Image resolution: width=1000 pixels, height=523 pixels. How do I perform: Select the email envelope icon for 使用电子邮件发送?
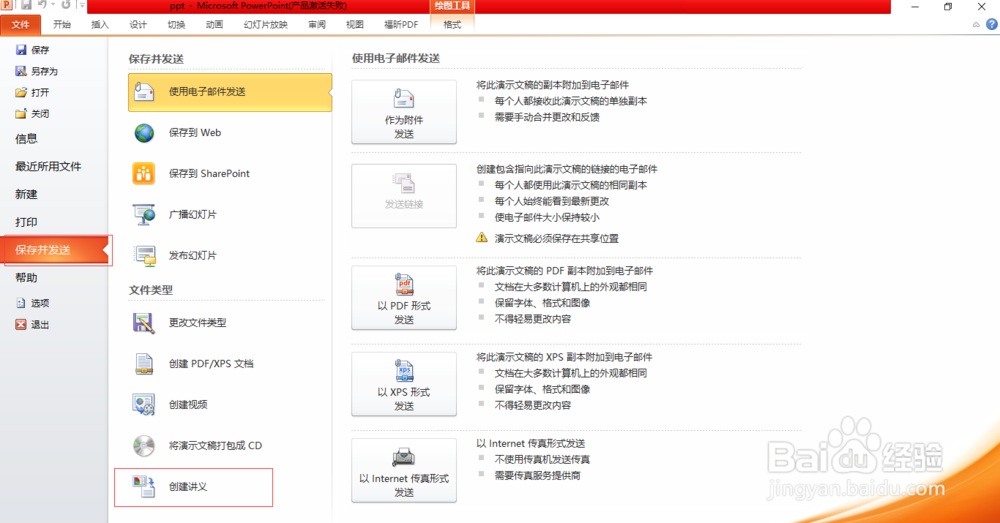[x=144, y=92]
